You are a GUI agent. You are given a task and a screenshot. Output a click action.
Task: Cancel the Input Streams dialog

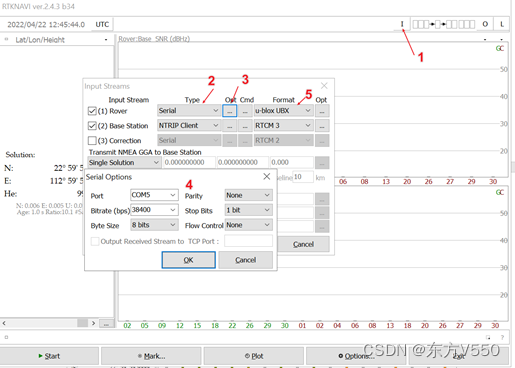(x=303, y=244)
